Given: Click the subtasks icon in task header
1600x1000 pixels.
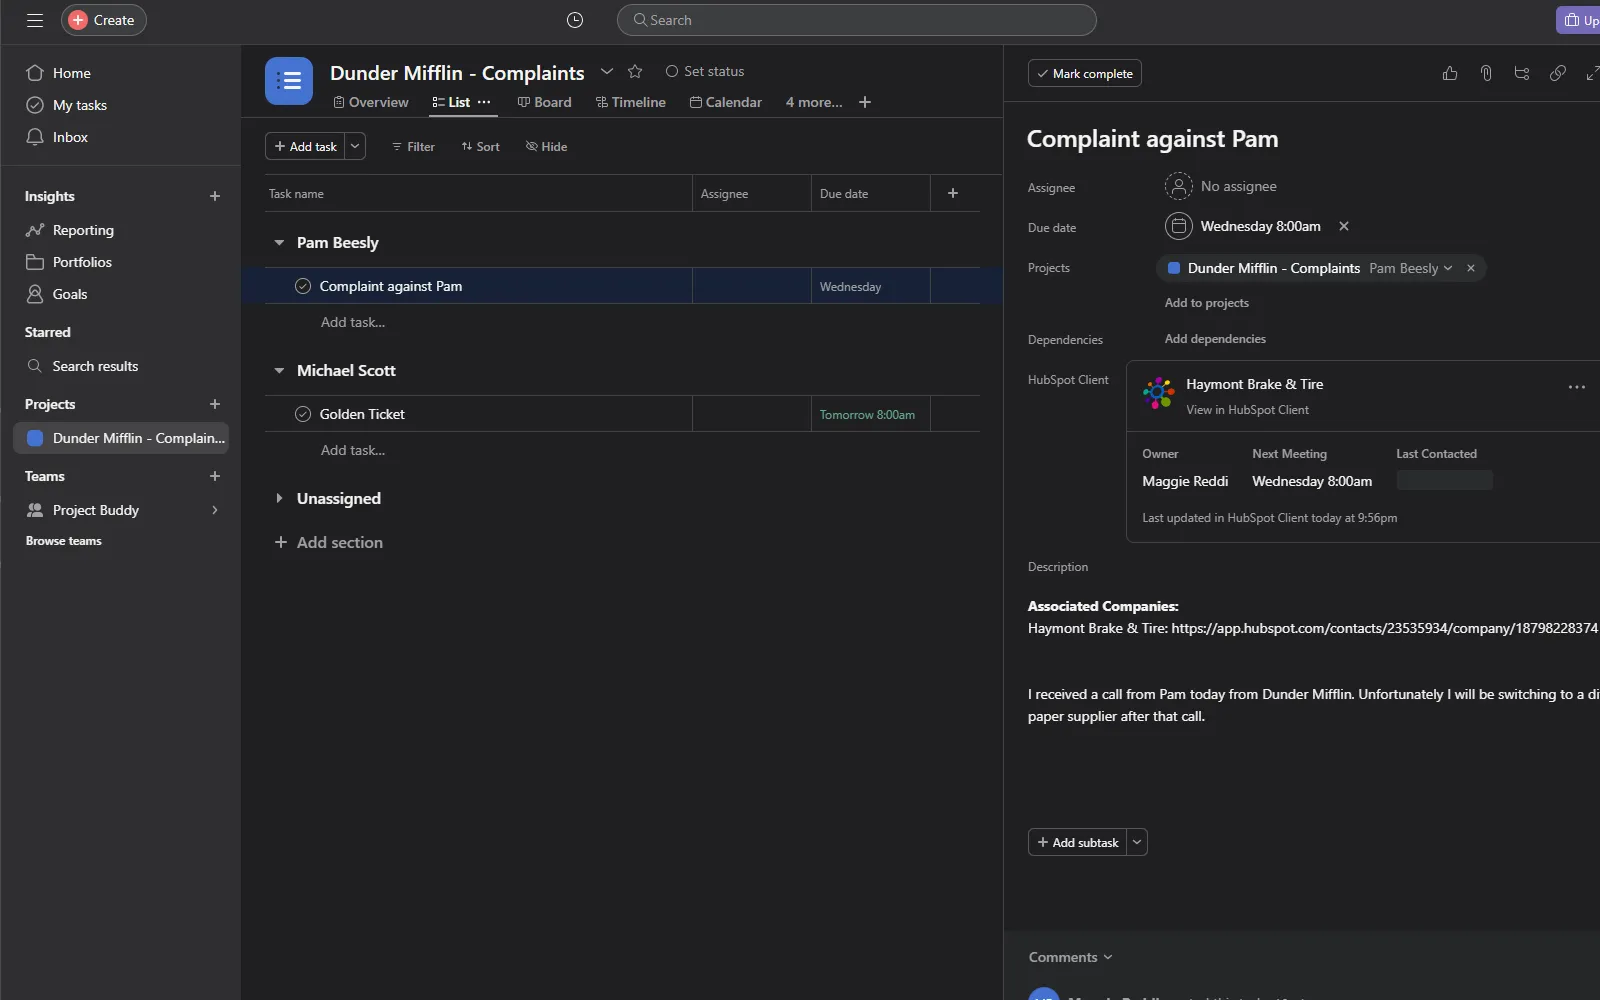Looking at the screenshot, I should click(x=1521, y=73).
